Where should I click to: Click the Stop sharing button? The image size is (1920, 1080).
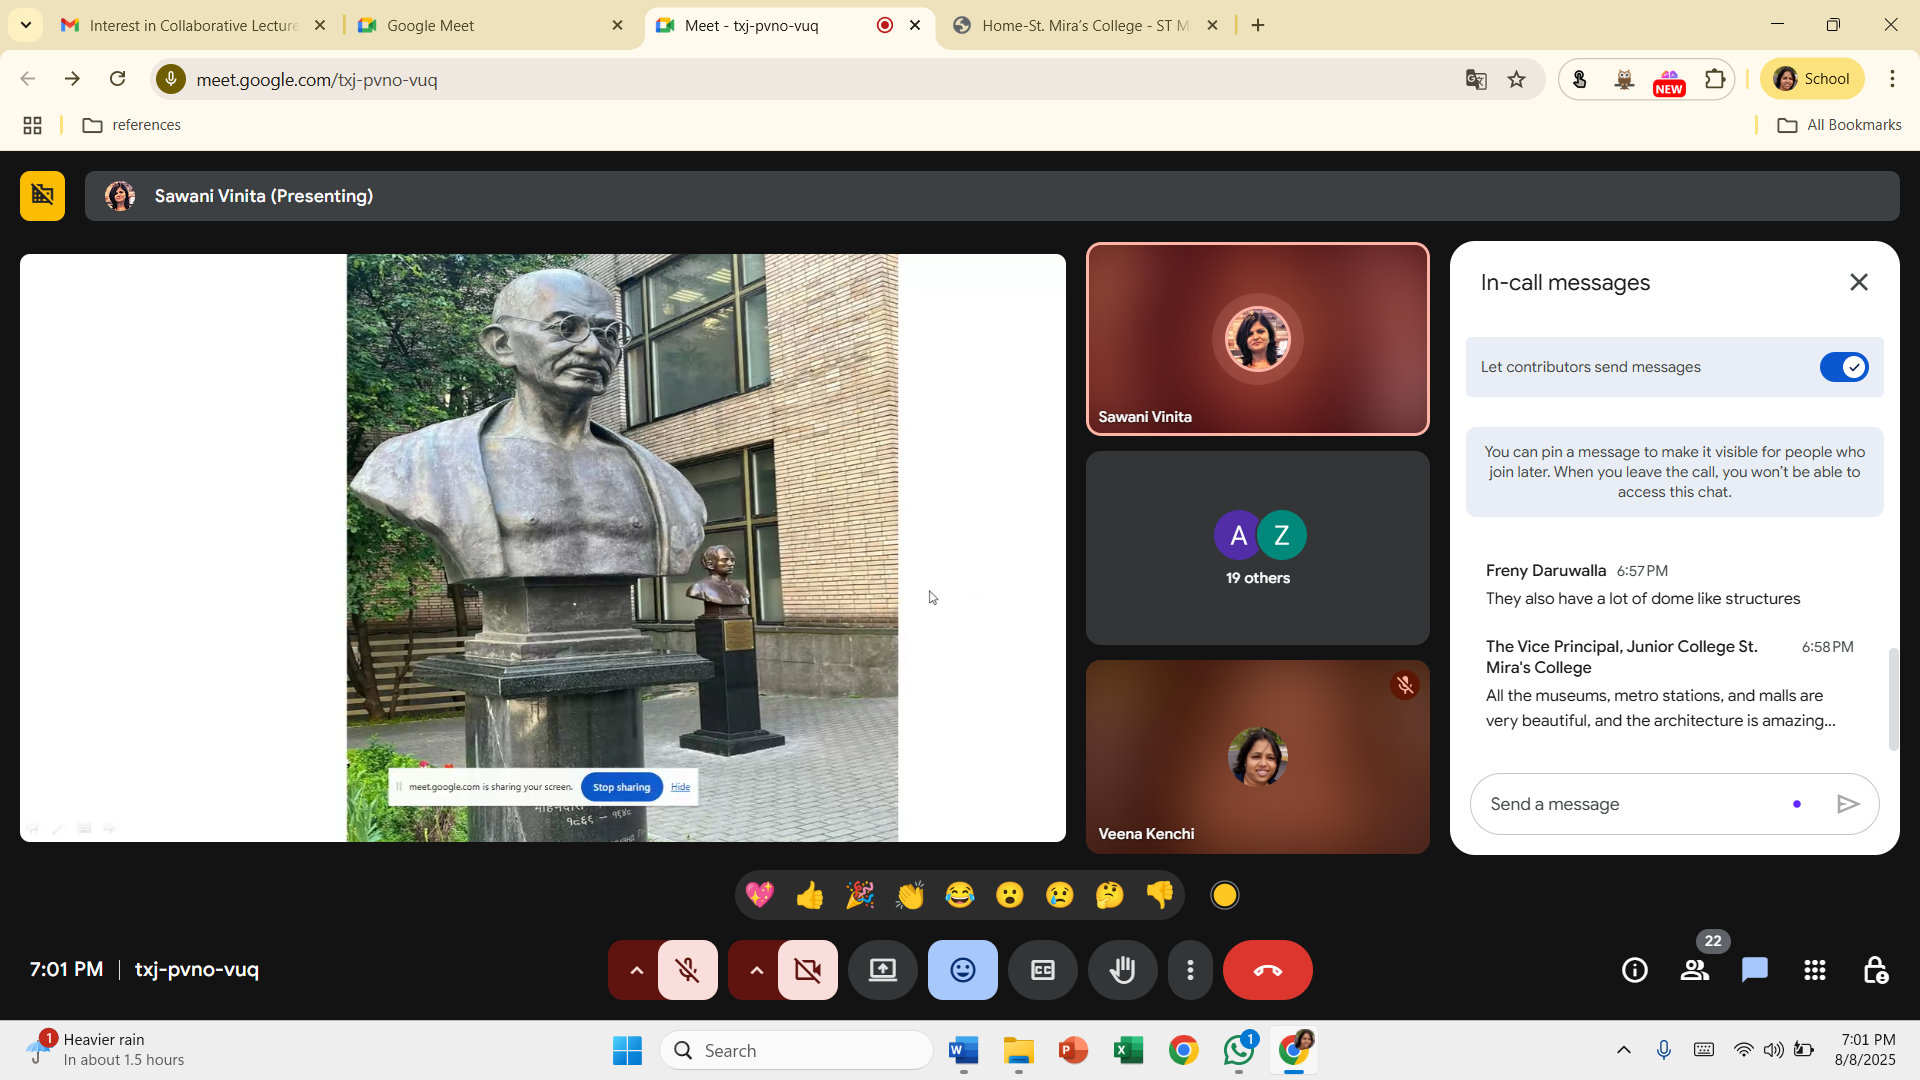coord(621,787)
